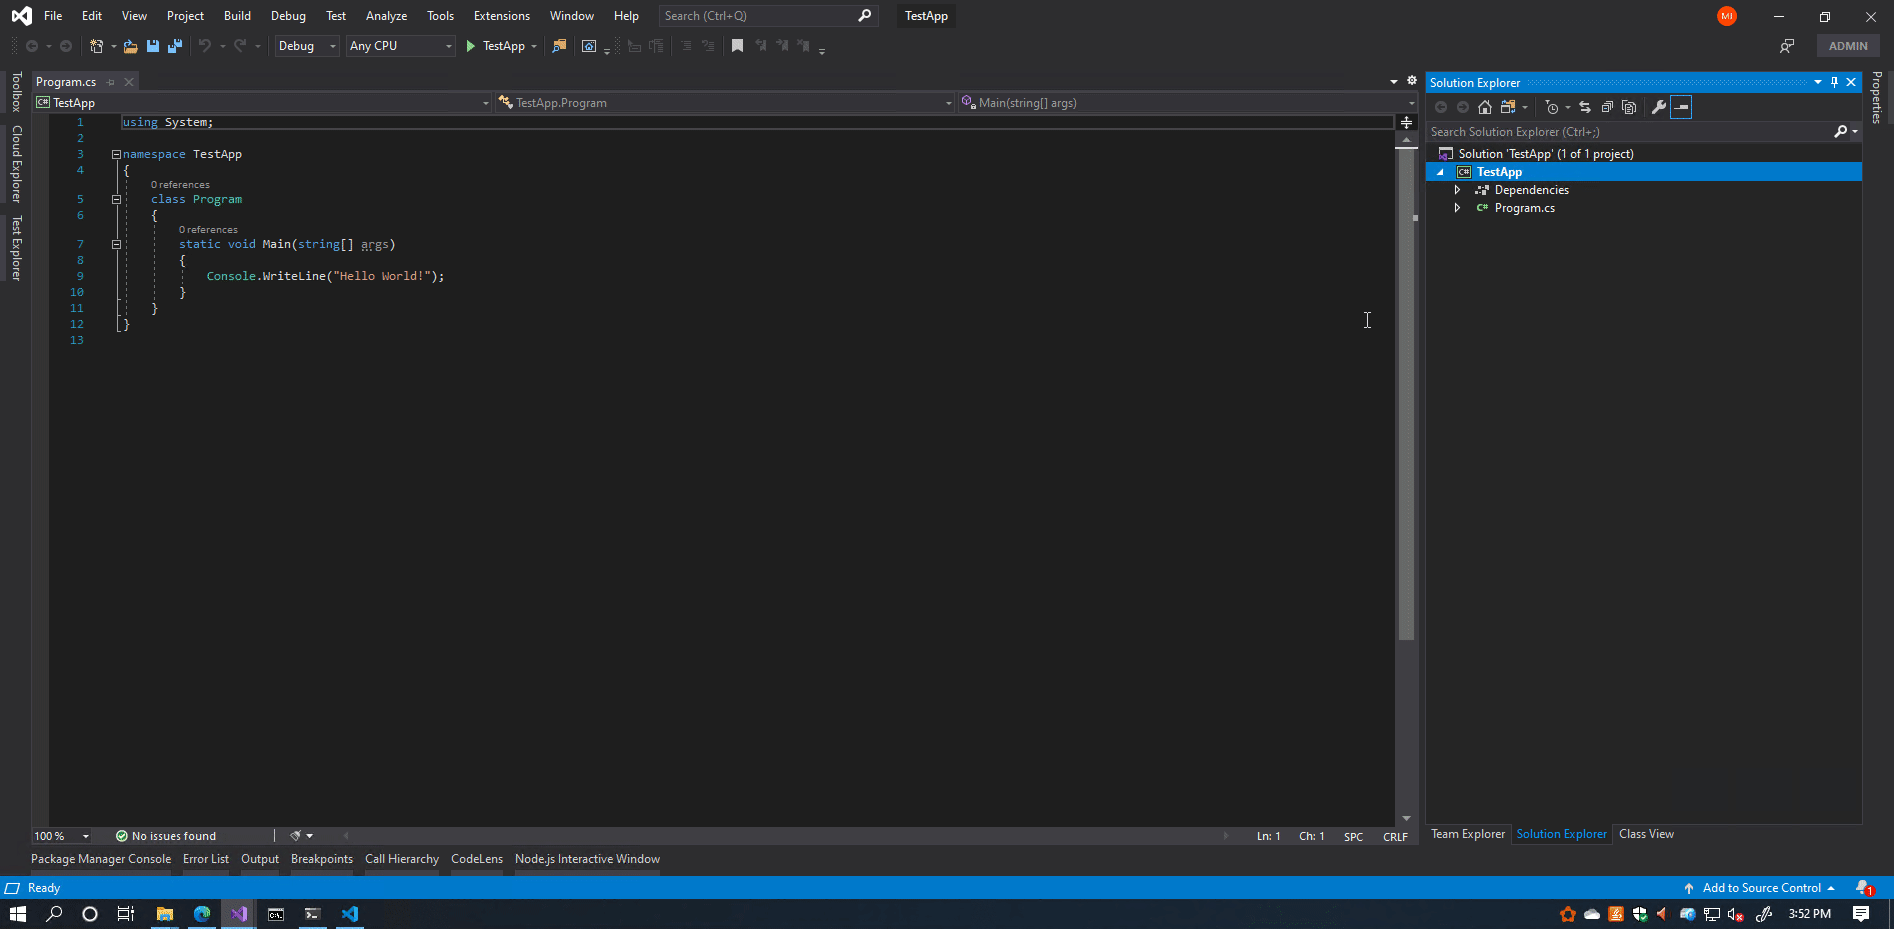1894x929 pixels.
Task: Toggle the bookmark icon in the toolbar
Action: coord(737,46)
